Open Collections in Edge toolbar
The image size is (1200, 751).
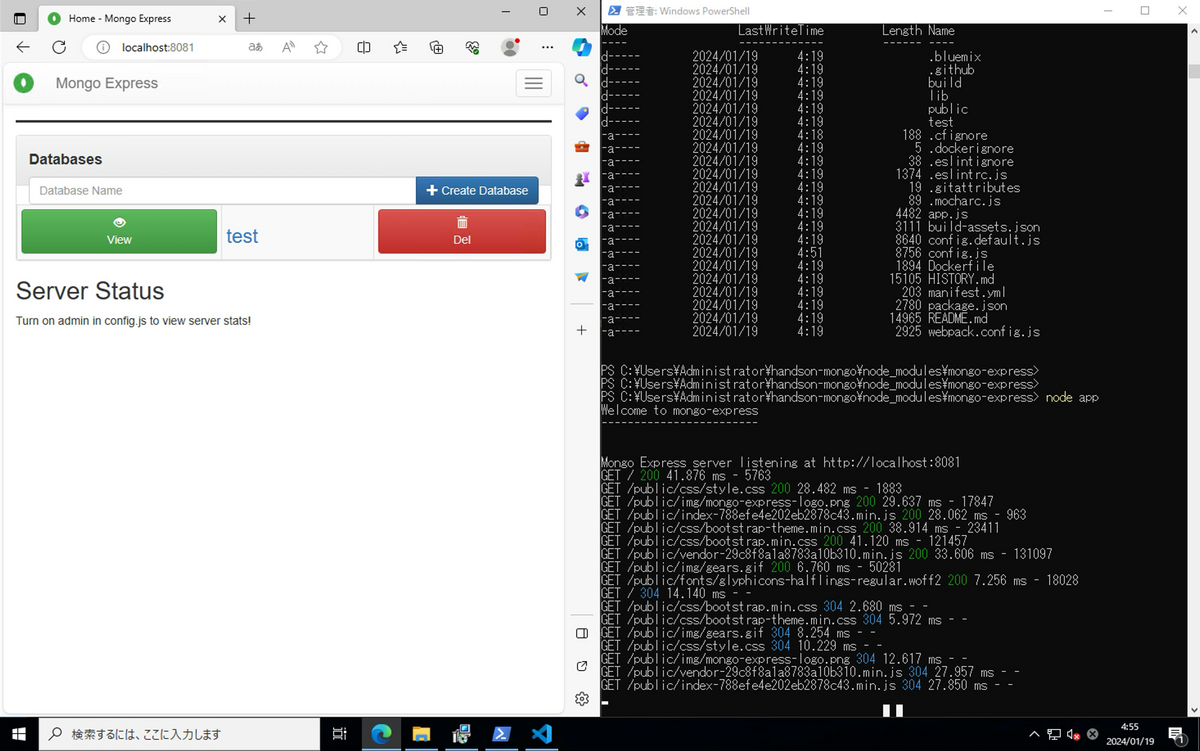point(436,47)
